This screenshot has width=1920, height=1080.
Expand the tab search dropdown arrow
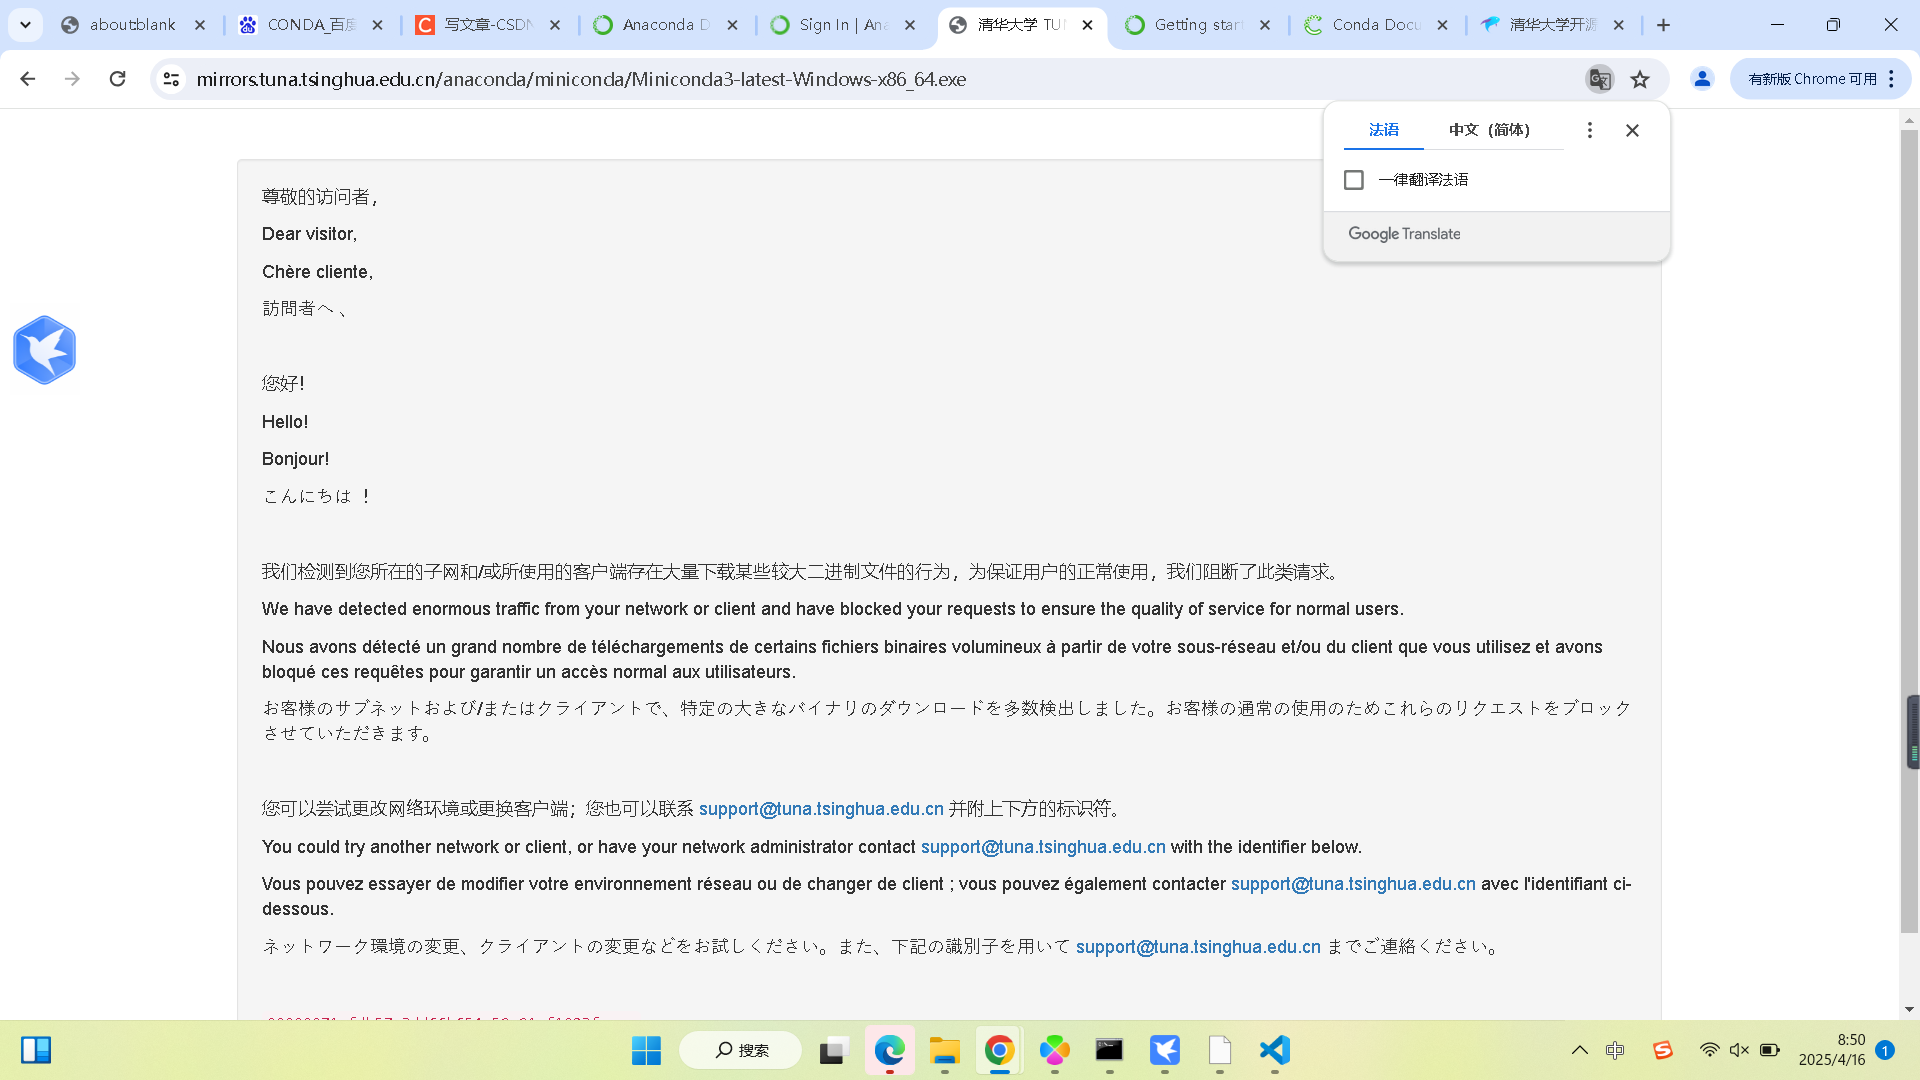25,25
